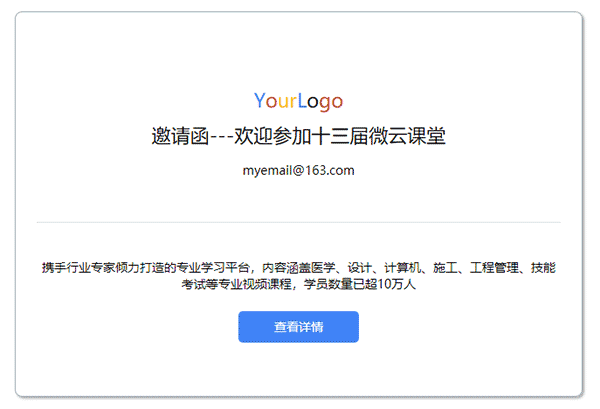This screenshot has height=409, width=600.
Task: Click the description line starting with 携手行业专家
Action: tap(298, 267)
